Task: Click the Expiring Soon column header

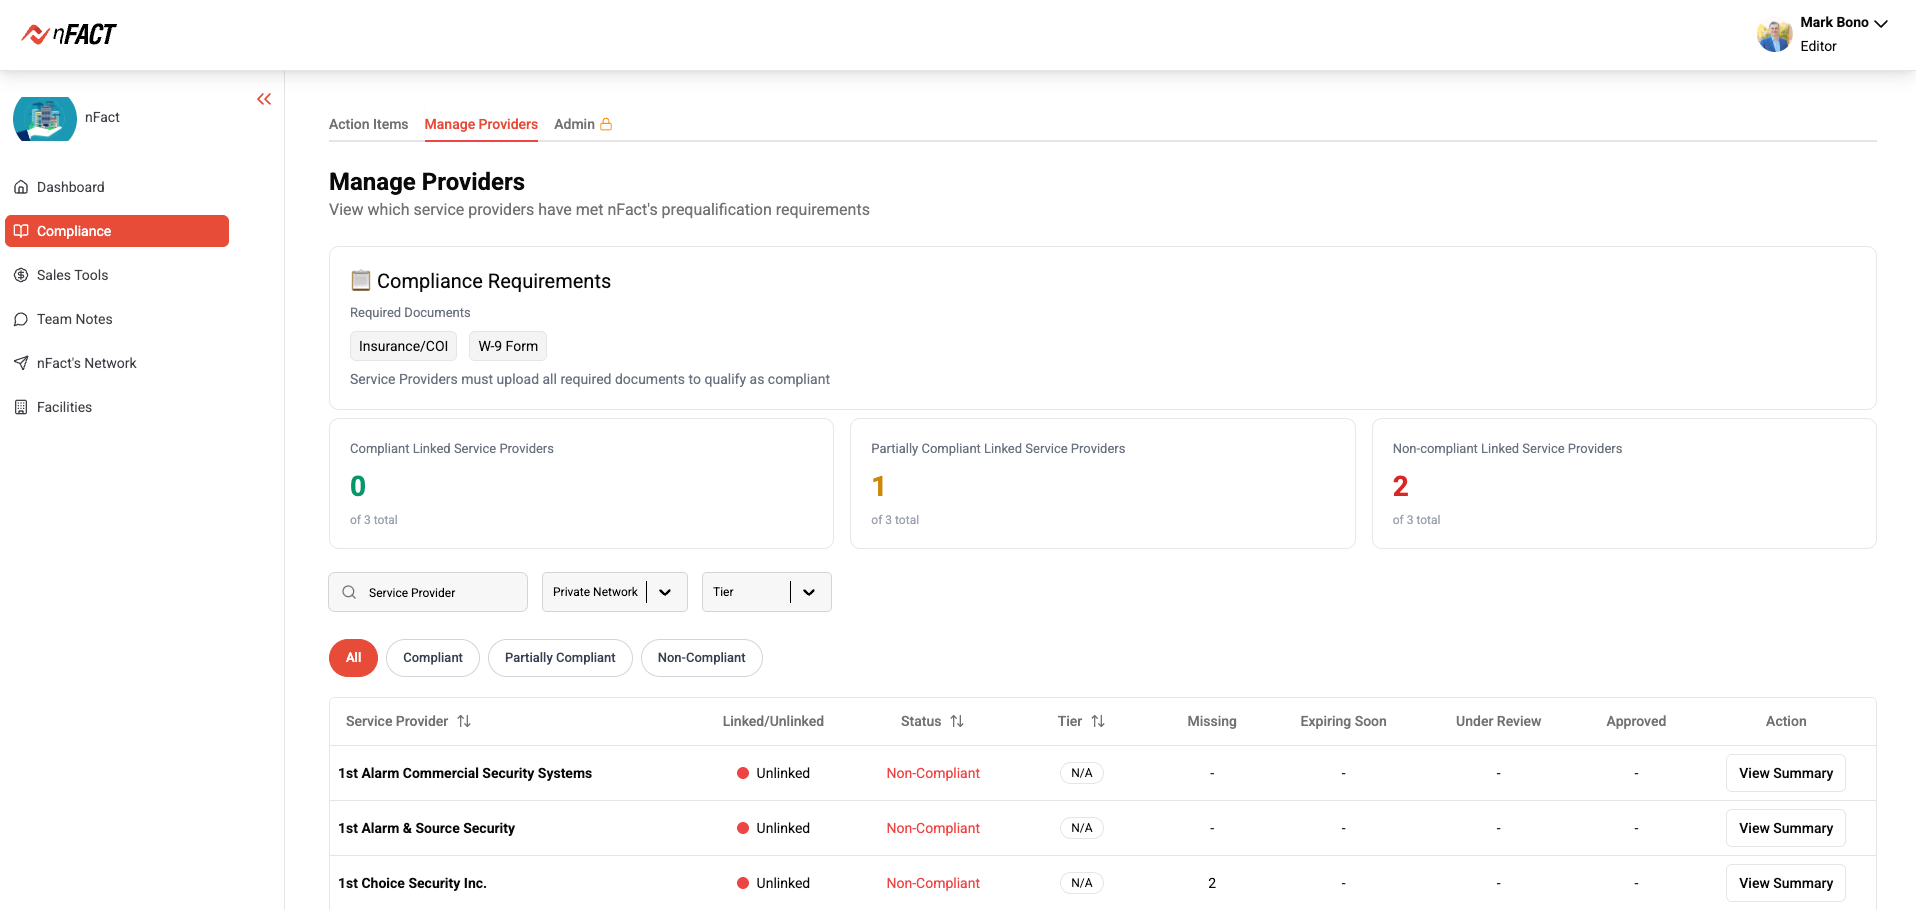Action: coord(1343,721)
